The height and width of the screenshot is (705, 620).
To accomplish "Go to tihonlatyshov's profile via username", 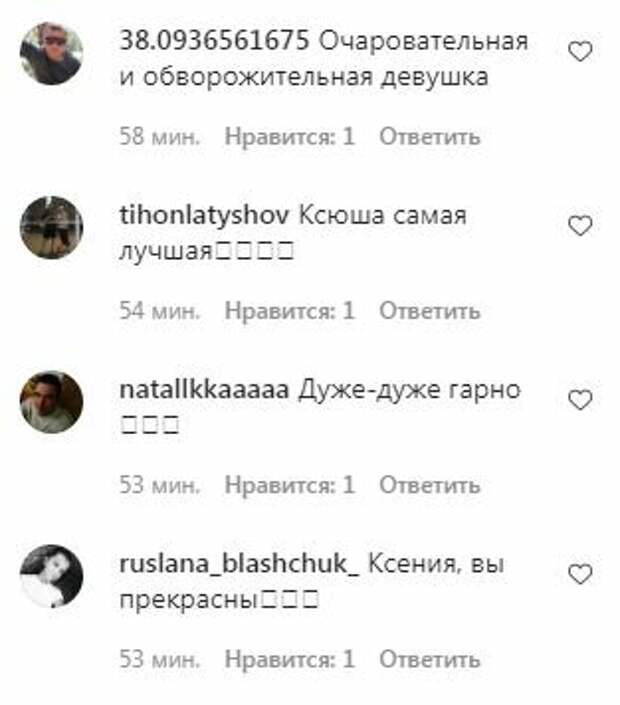I will tap(204, 215).
